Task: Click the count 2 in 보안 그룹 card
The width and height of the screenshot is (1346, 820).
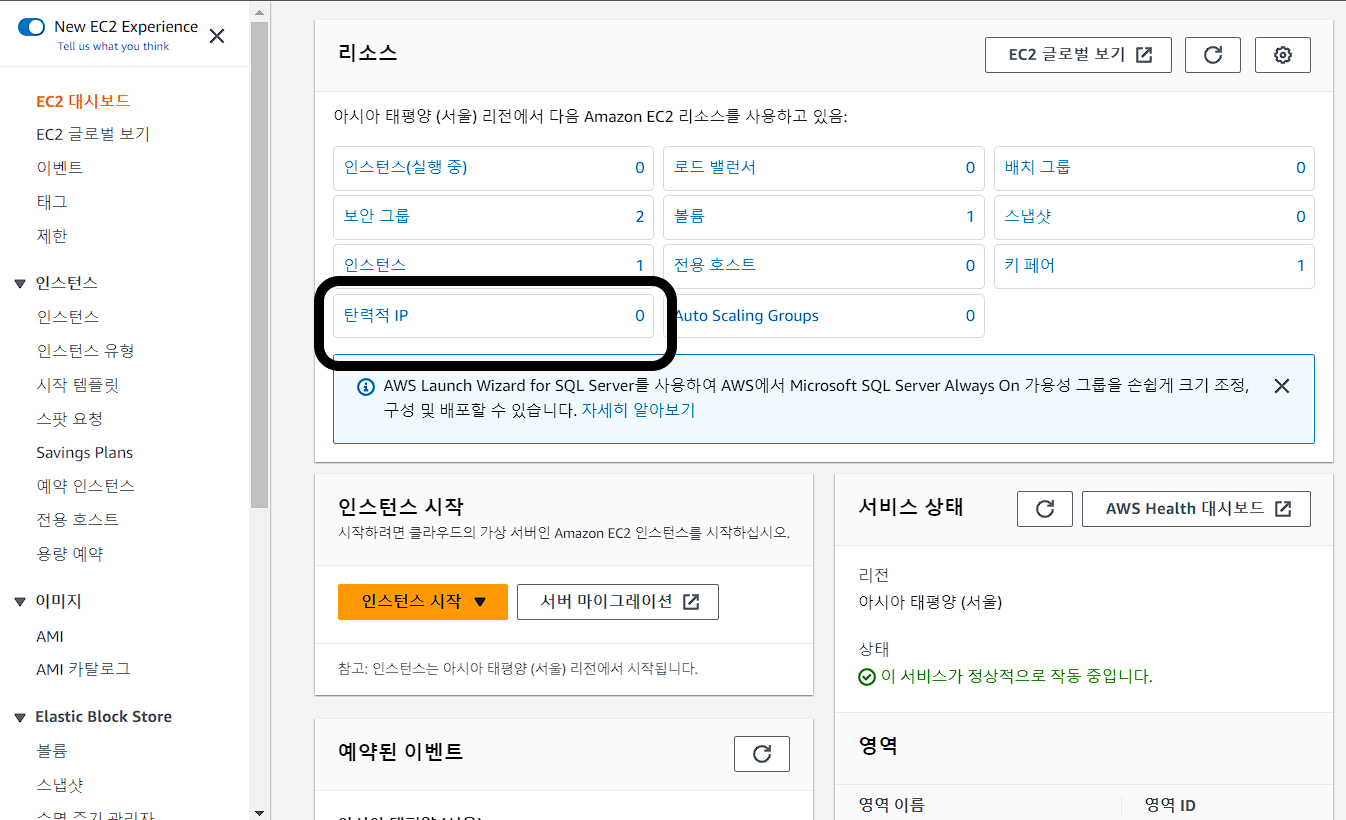Action: point(640,216)
